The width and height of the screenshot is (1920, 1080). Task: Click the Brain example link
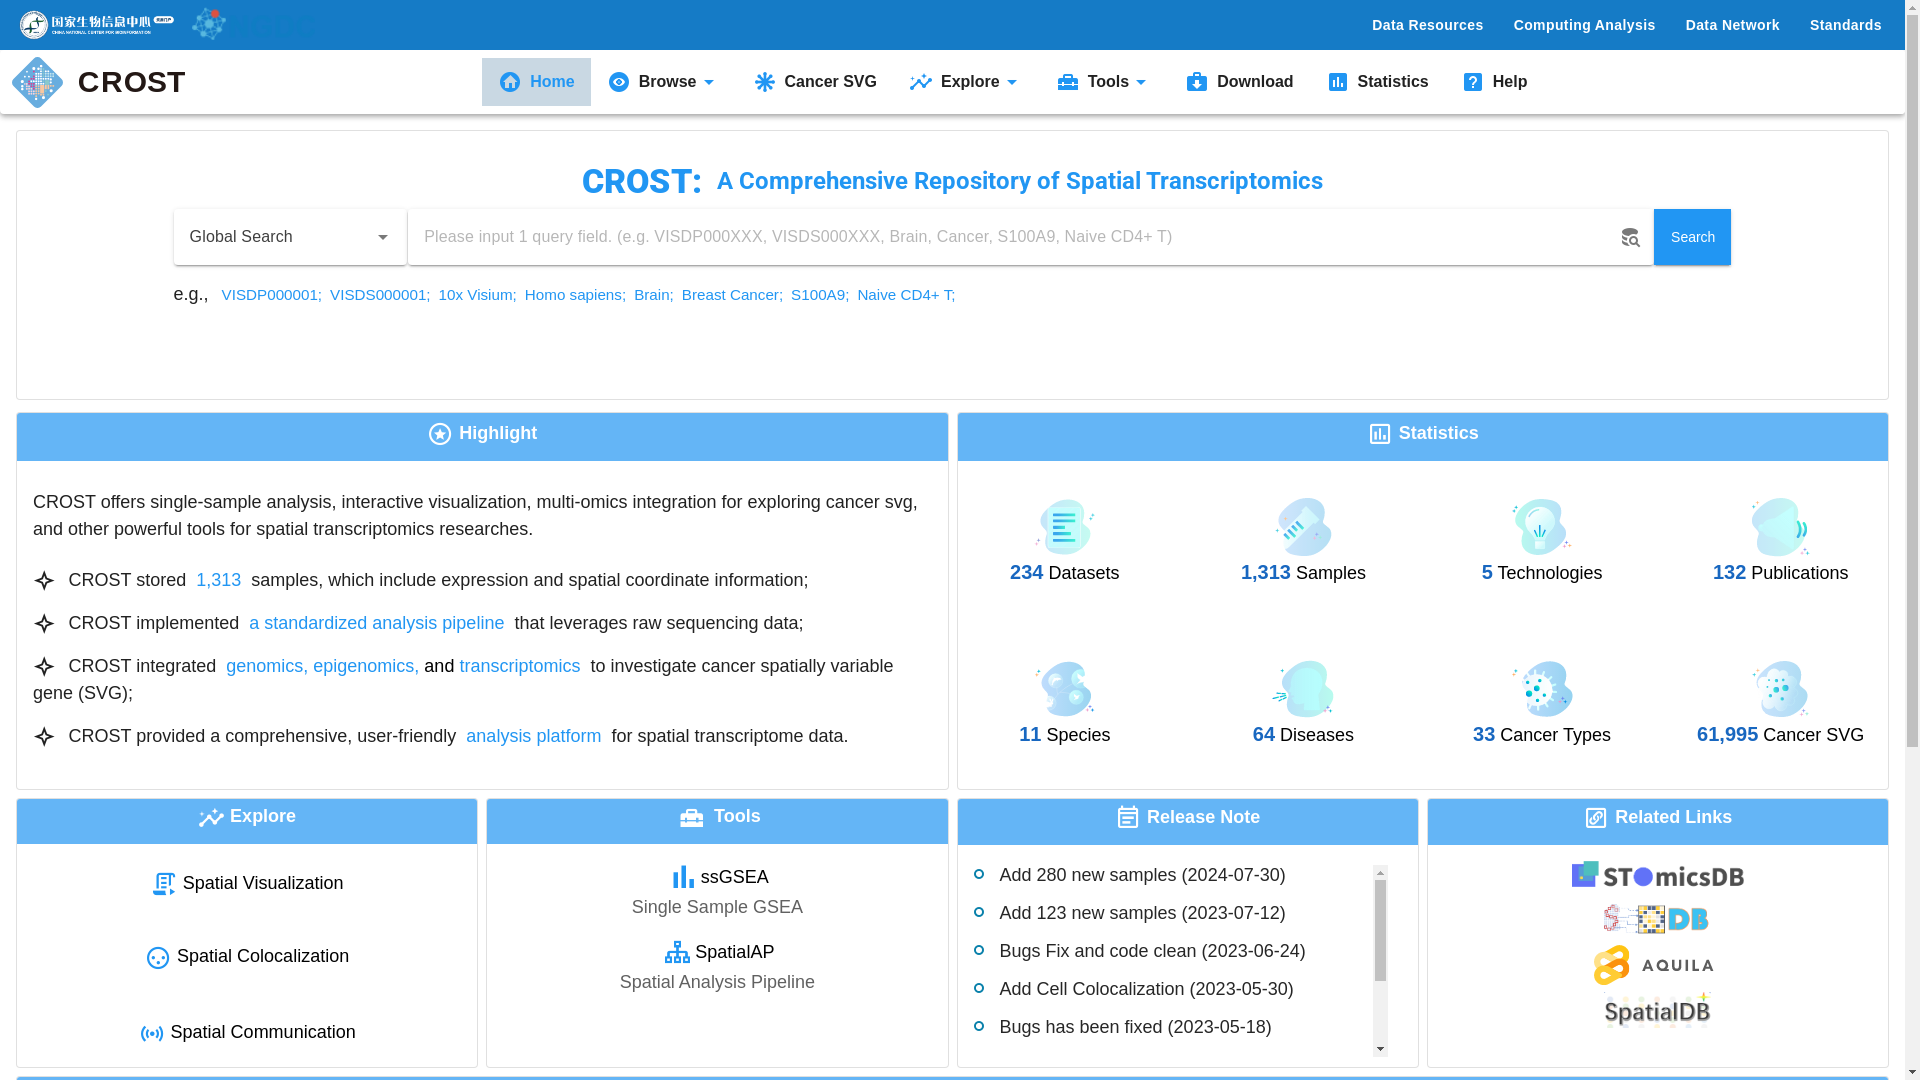[x=653, y=295]
